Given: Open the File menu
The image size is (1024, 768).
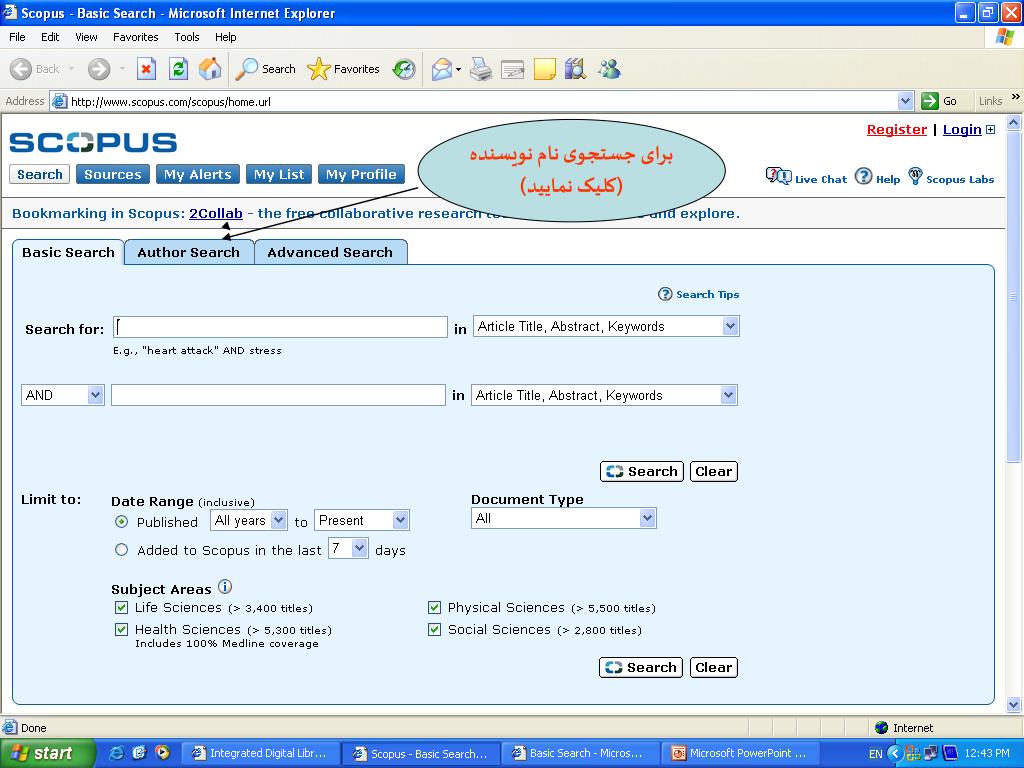Looking at the screenshot, I should click(17, 37).
